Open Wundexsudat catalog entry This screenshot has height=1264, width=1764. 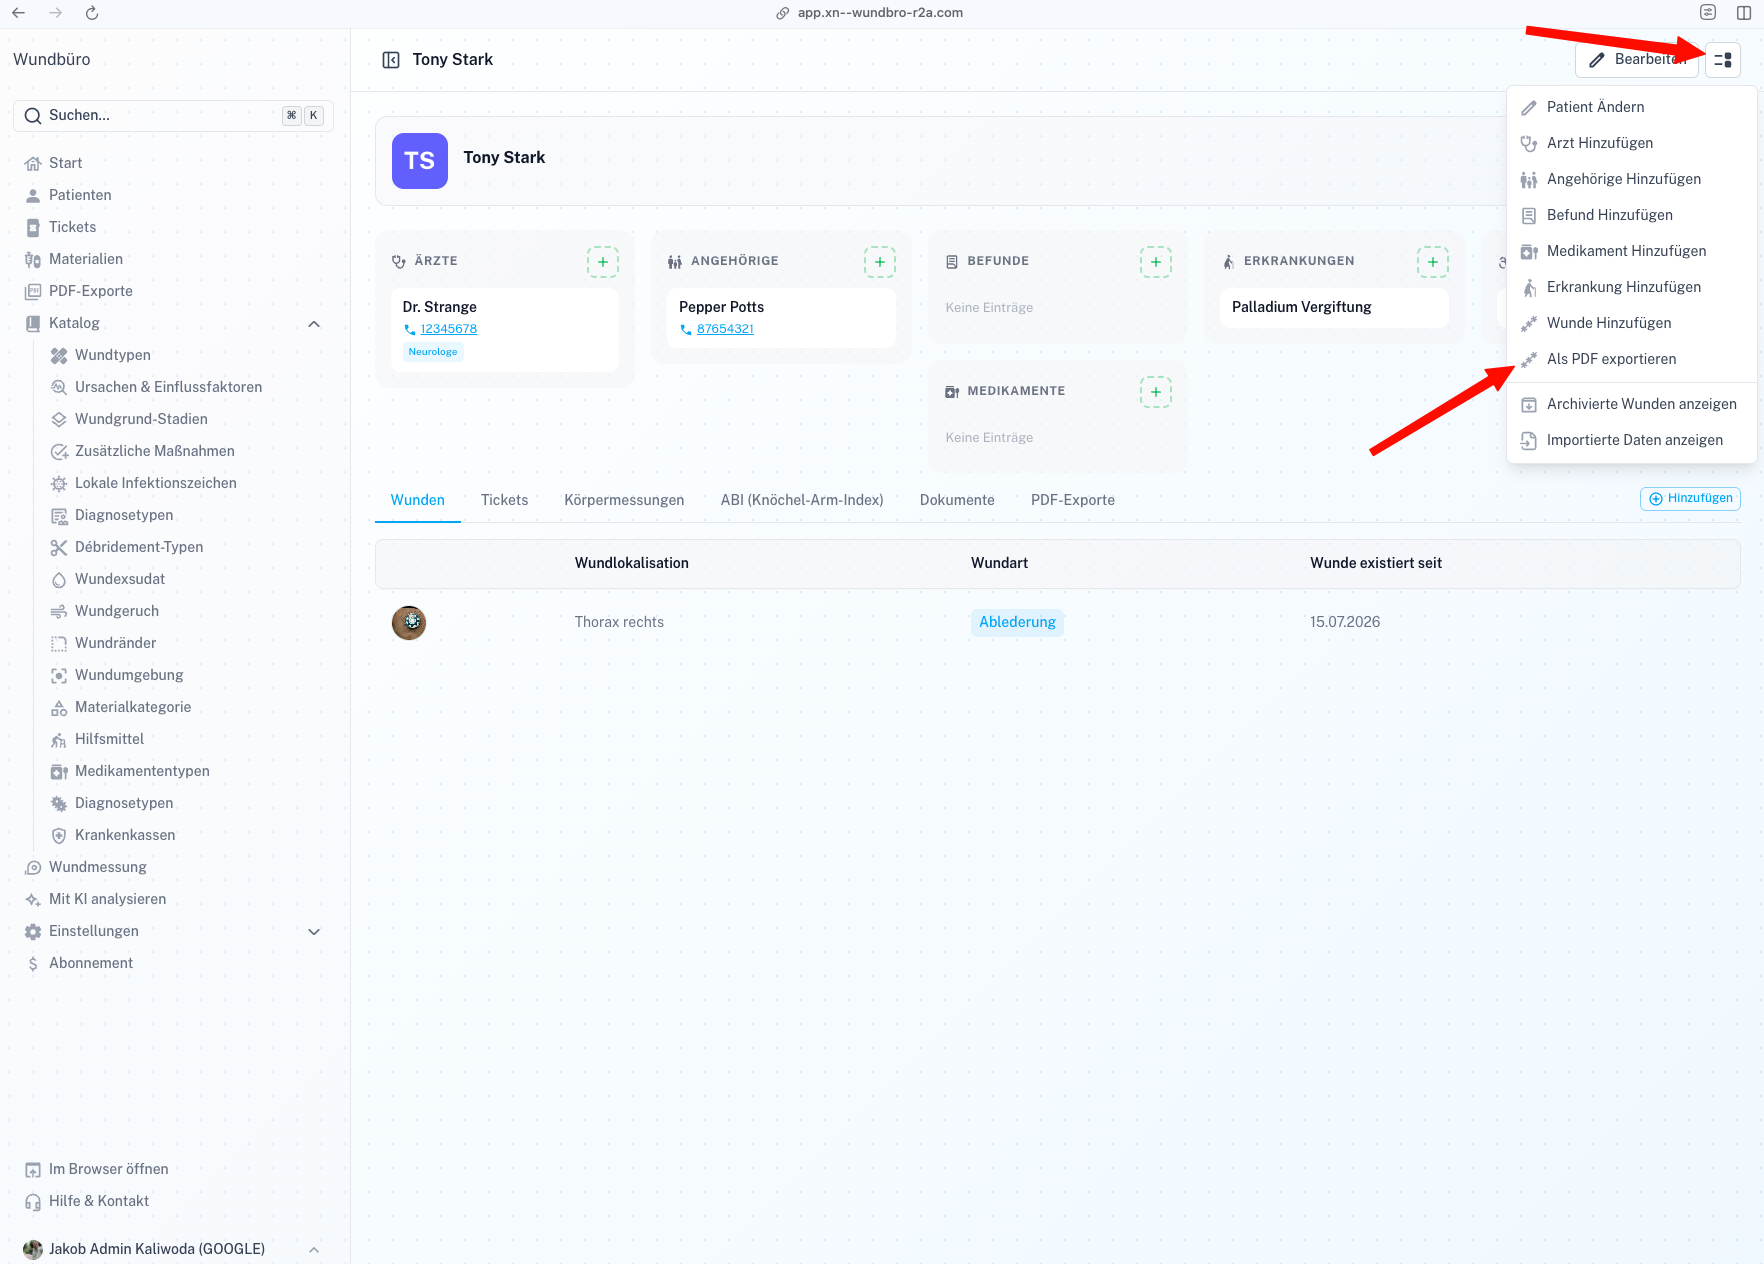[x=120, y=579]
